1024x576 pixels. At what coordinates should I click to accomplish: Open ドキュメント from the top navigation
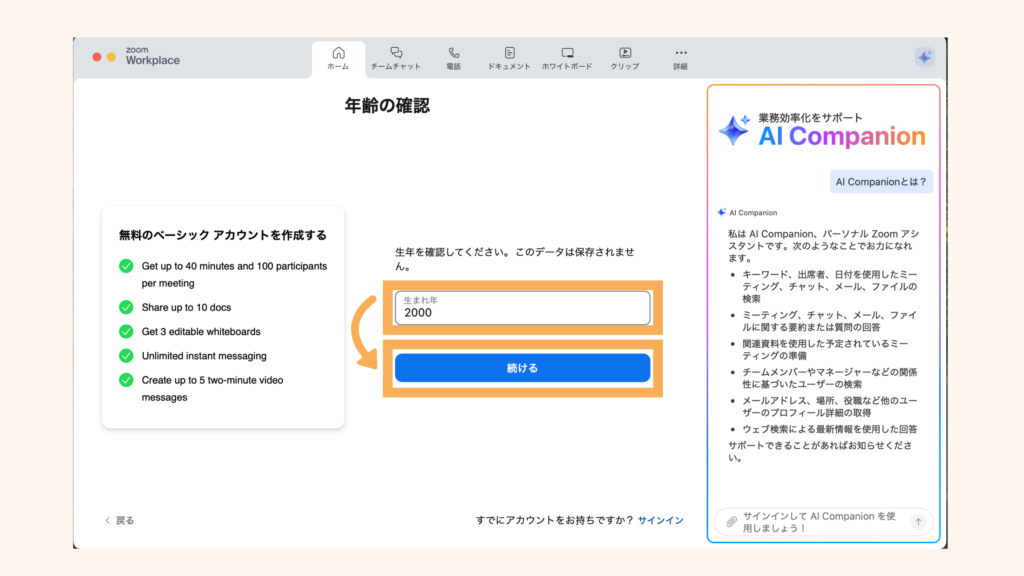pos(510,55)
